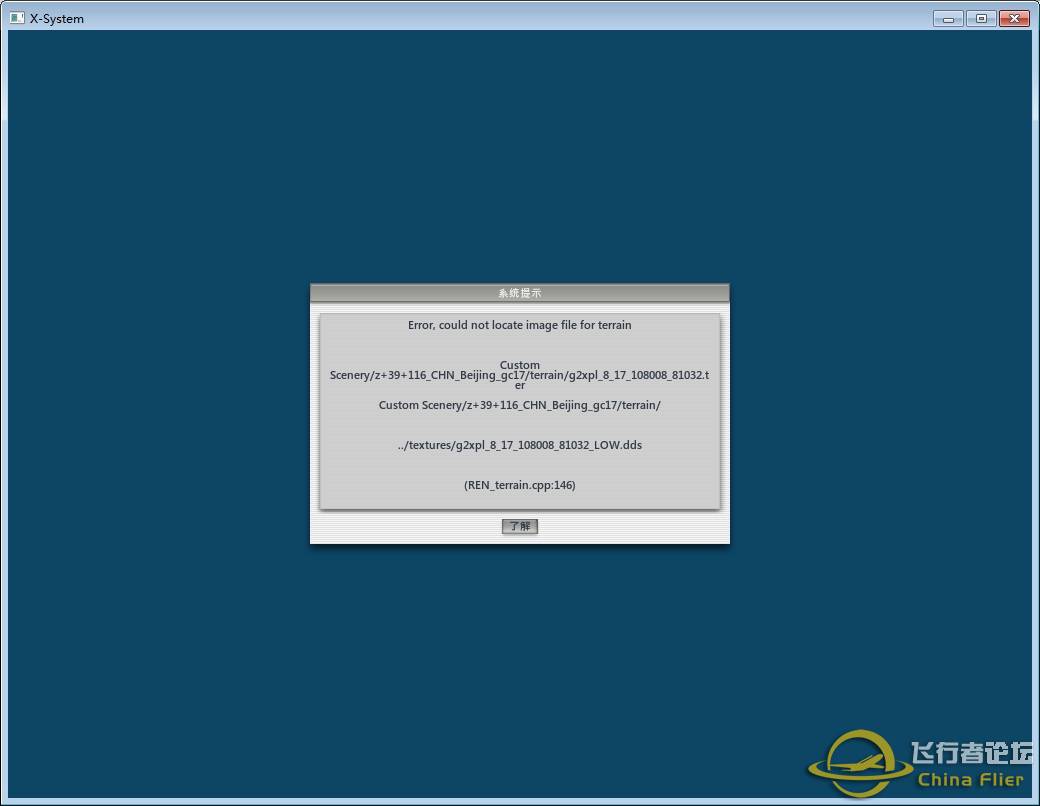Click the 了解 button to dismiss error
The height and width of the screenshot is (806, 1040).
[x=519, y=526]
